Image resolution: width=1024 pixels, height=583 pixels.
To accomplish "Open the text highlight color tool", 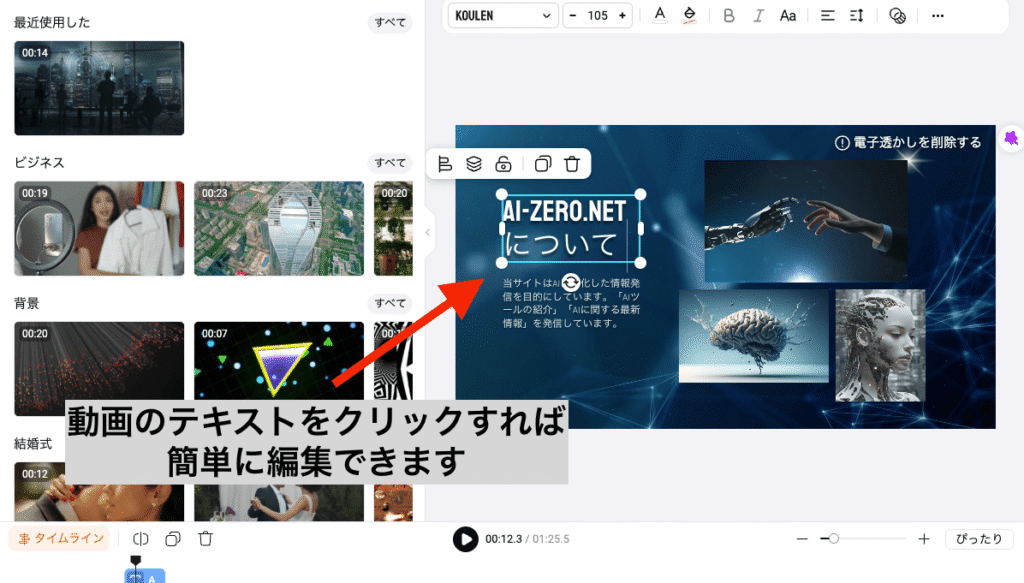I will pos(689,15).
